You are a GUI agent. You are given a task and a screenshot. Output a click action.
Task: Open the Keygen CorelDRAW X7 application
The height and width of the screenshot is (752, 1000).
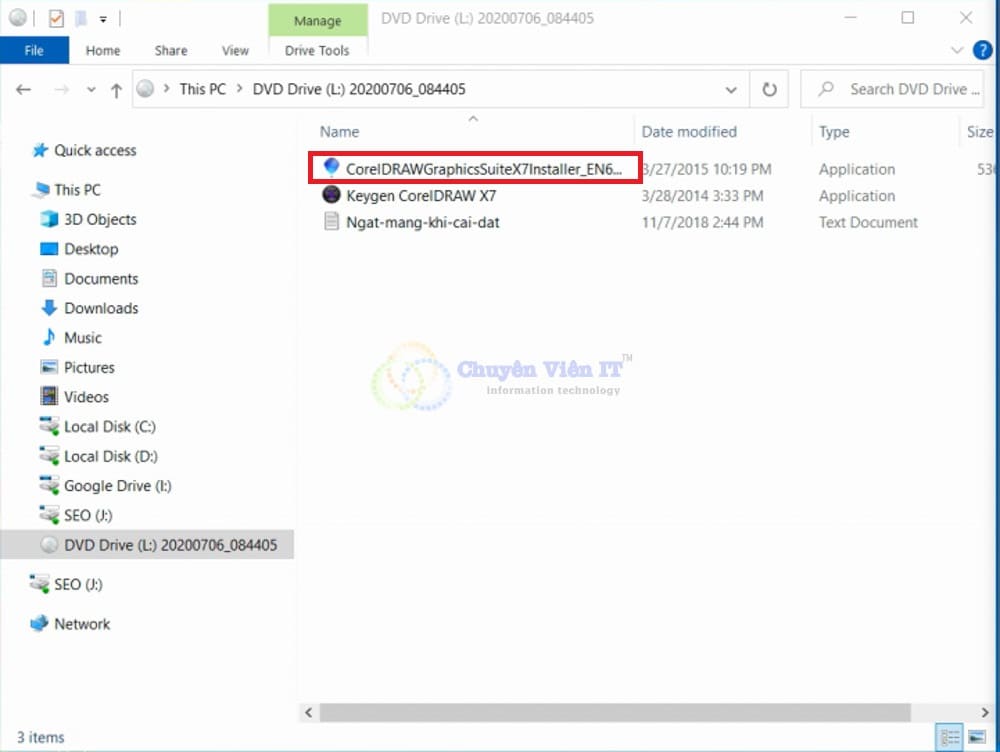(420, 196)
